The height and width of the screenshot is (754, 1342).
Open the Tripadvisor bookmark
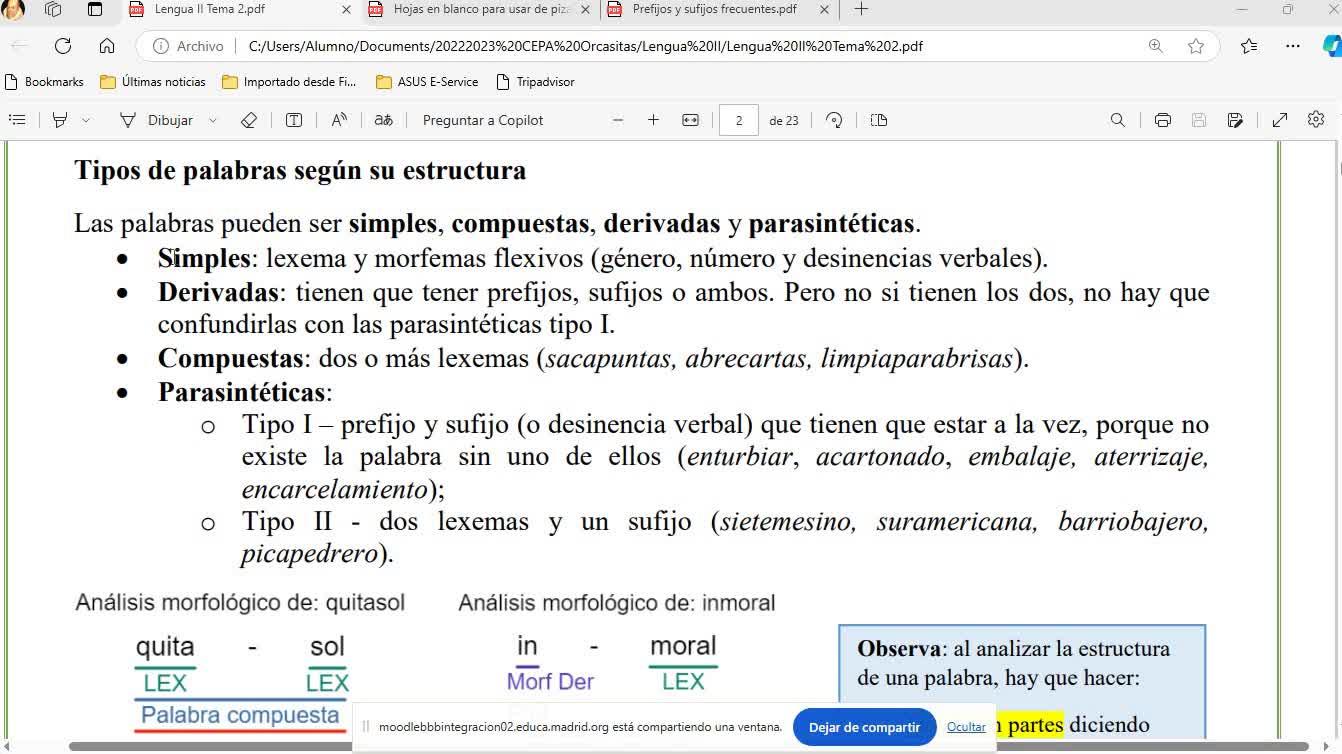(x=534, y=82)
